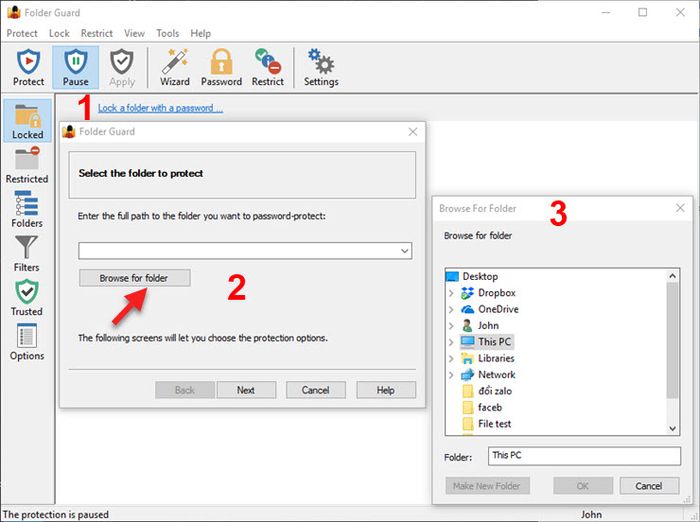Screen dimensions: 700x522
Task: Select the Dropbox folder icon
Action: pos(467,293)
